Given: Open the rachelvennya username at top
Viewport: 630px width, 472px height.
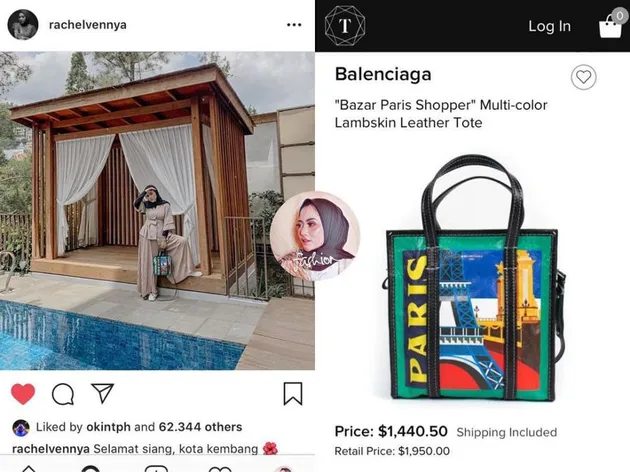Looking at the screenshot, I should 88,25.
